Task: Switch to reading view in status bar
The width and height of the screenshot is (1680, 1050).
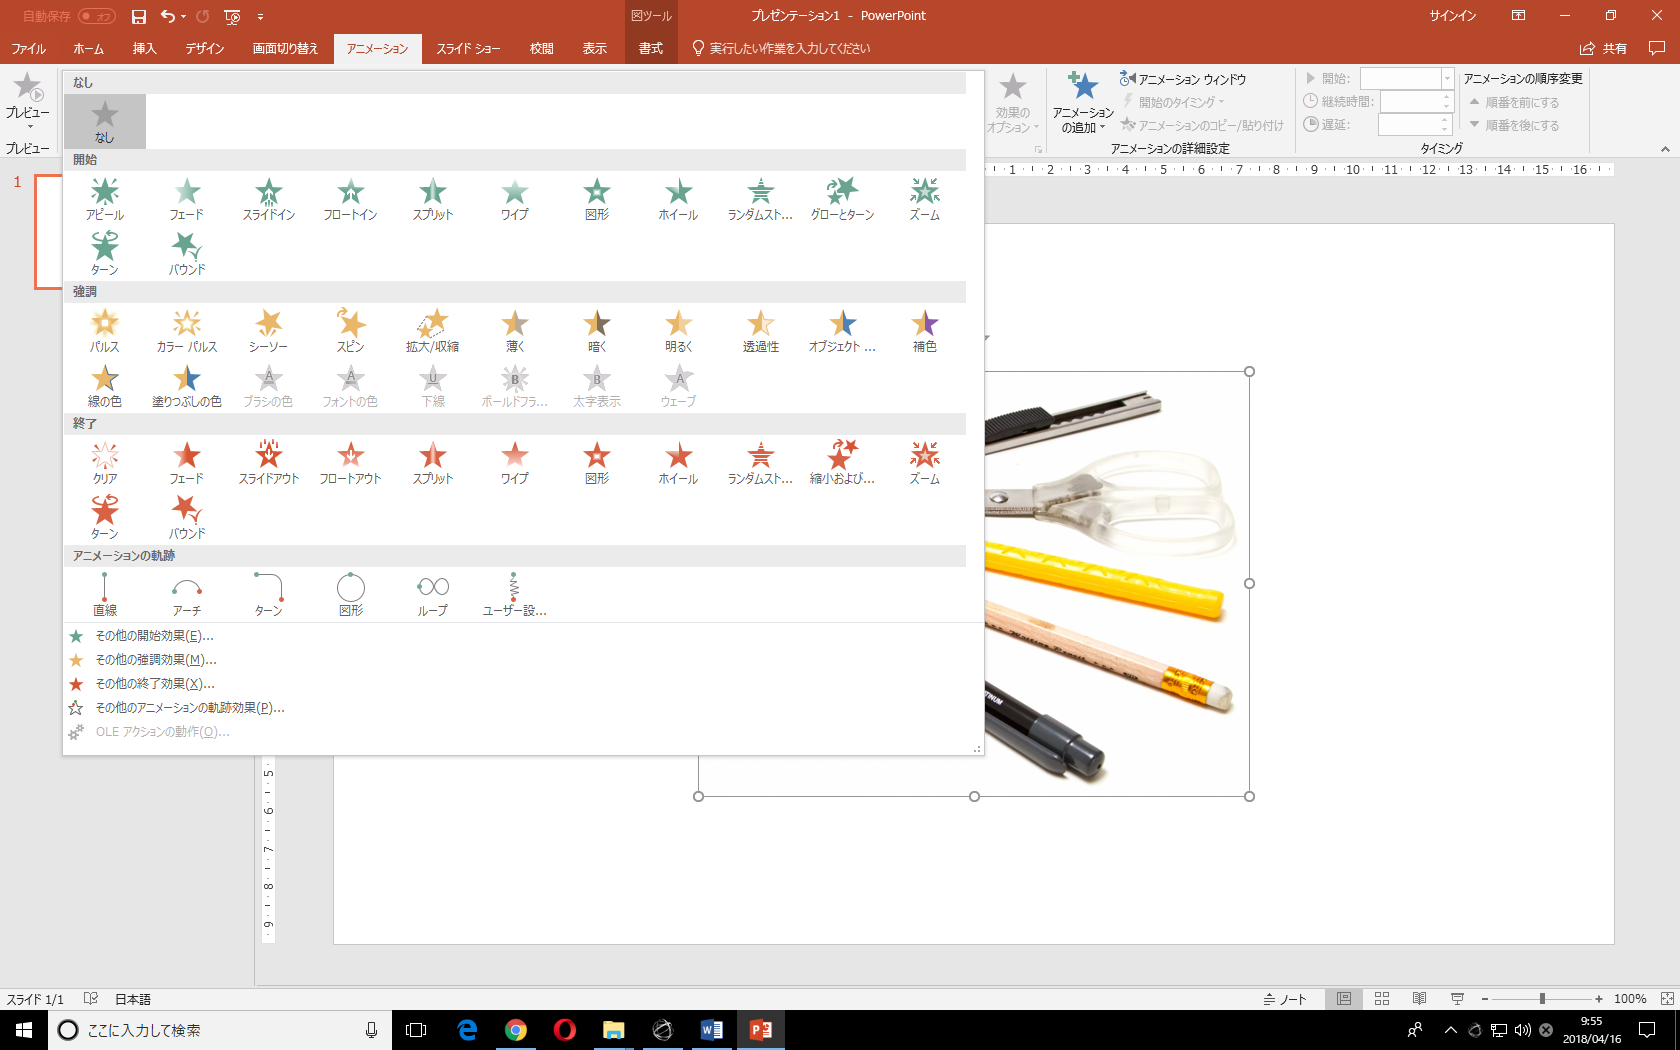Action: (x=1419, y=999)
